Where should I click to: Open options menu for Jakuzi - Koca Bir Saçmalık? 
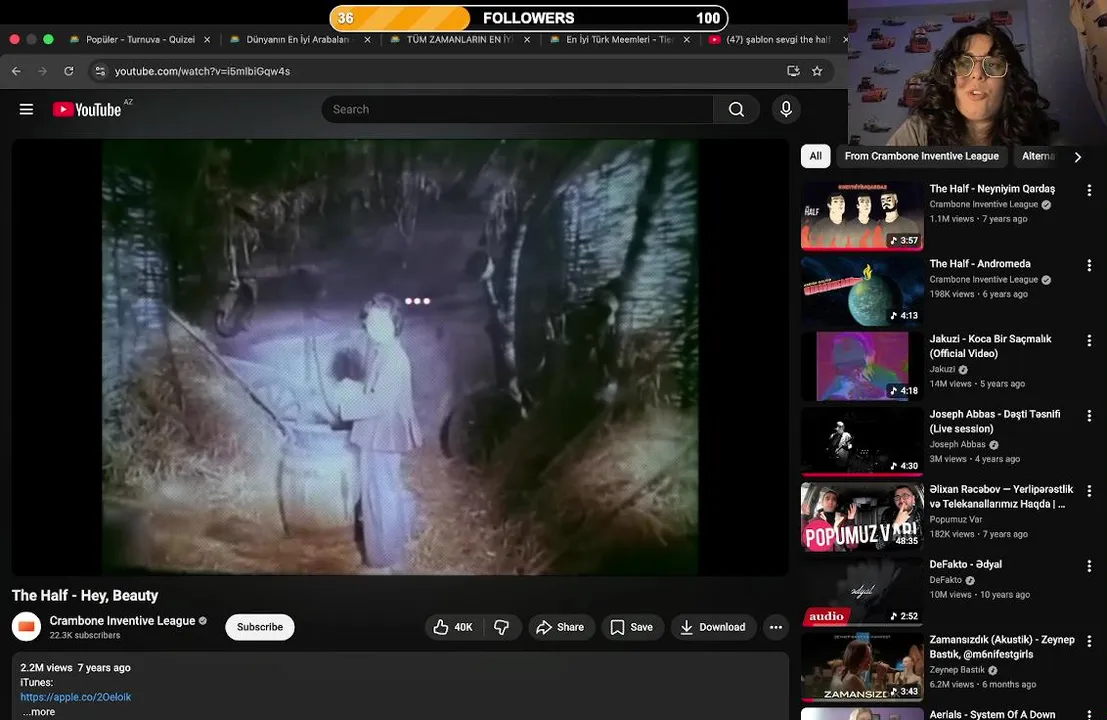[1089, 340]
